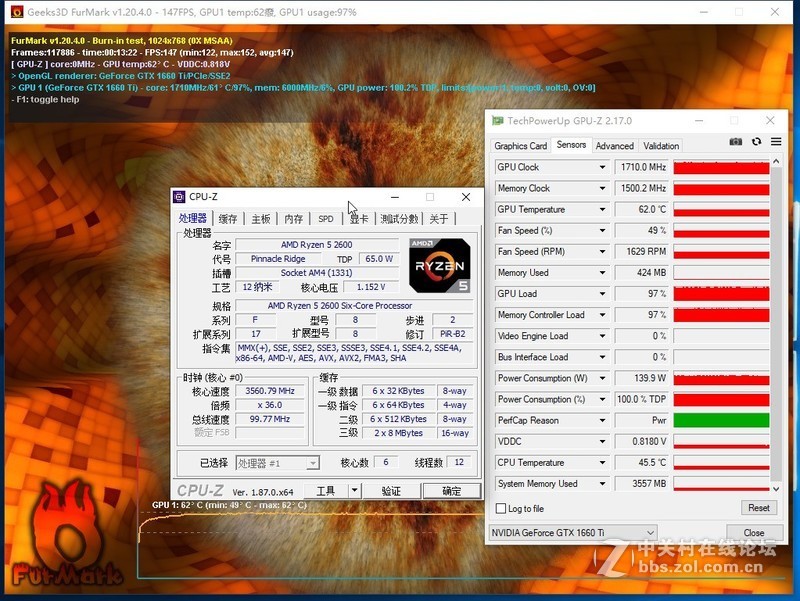Enable the Log to file checkbox
This screenshot has height=601, width=800.
point(500,509)
